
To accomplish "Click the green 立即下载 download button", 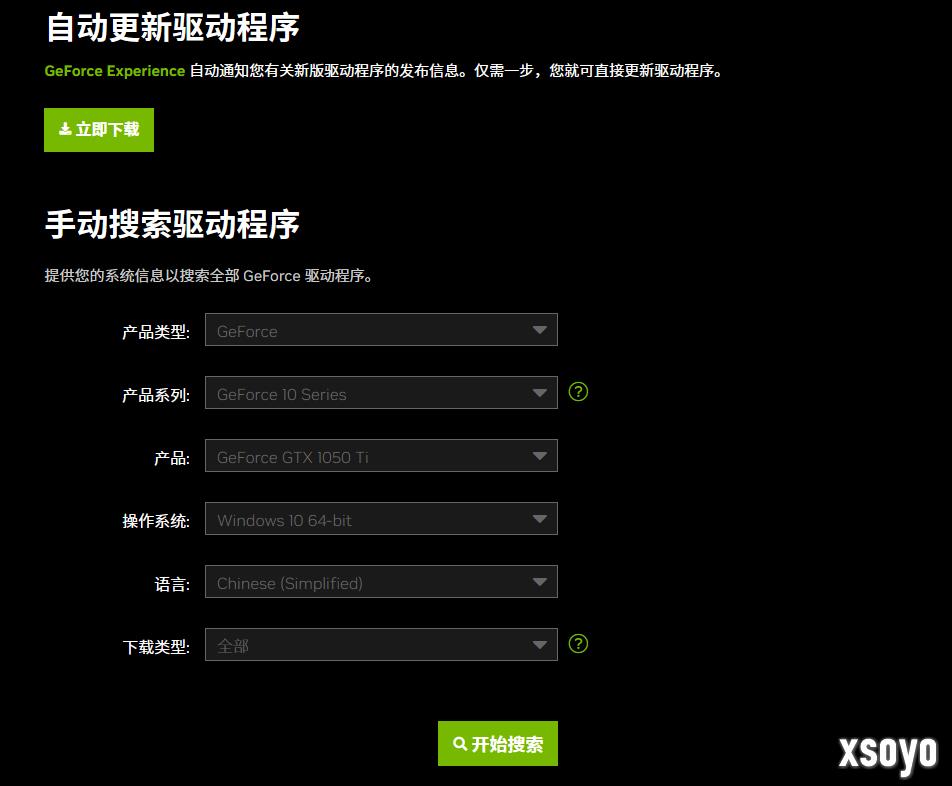I will pyautogui.click(x=99, y=130).
